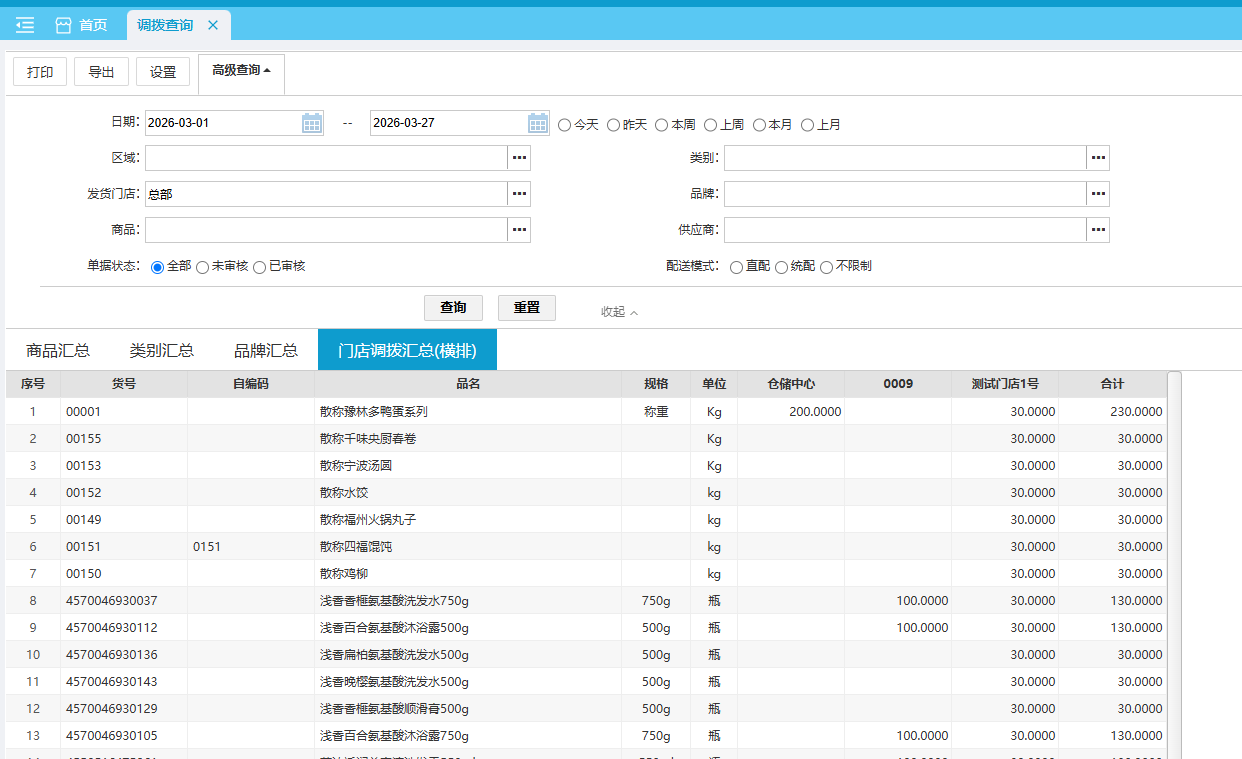
Task: Open the 发货门店 selection ellipsis button
Action: [x=519, y=194]
